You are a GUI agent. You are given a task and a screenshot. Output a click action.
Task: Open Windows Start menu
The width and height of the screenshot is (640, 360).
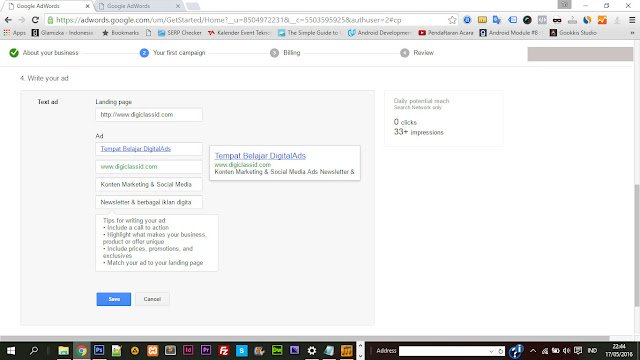coord(11,351)
